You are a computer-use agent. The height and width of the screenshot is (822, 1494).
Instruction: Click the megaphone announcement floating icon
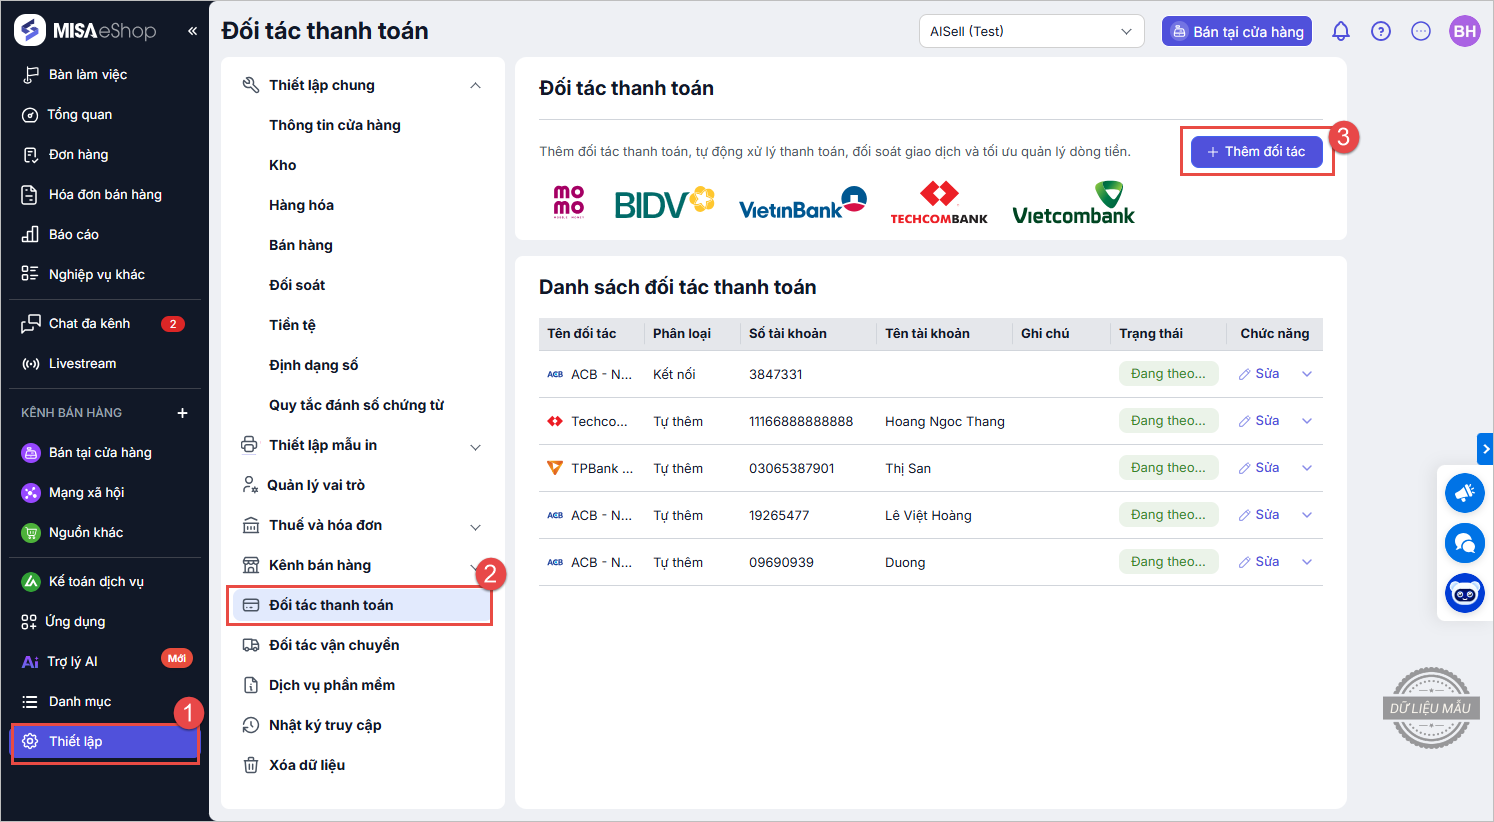click(1464, 493)
